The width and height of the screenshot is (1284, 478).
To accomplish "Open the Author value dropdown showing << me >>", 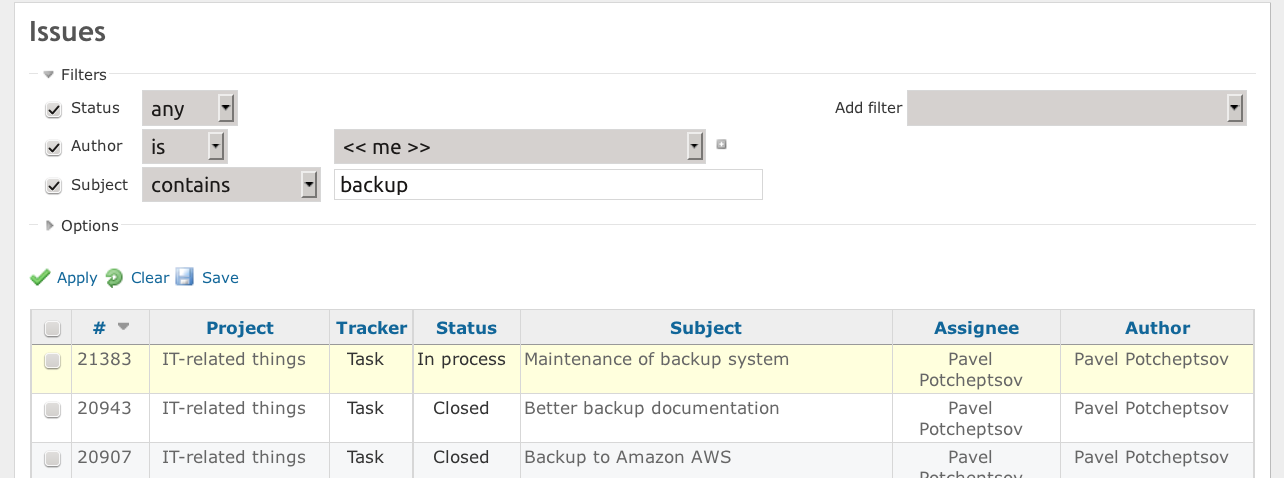I will 519,146.
